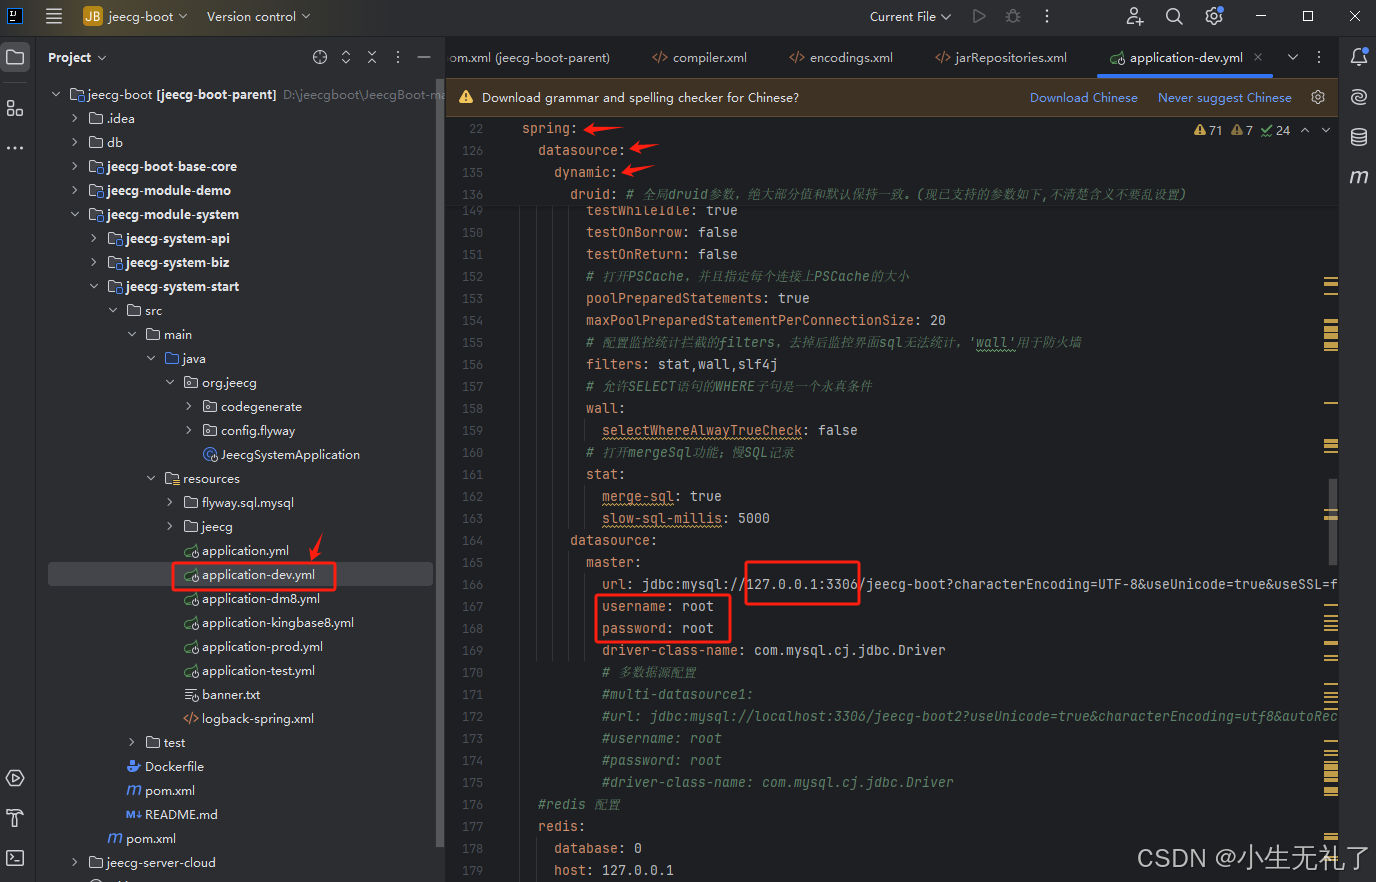Expand all nodes in Project panel
The height and width of the screenshot is (882, 1376).
346,57
